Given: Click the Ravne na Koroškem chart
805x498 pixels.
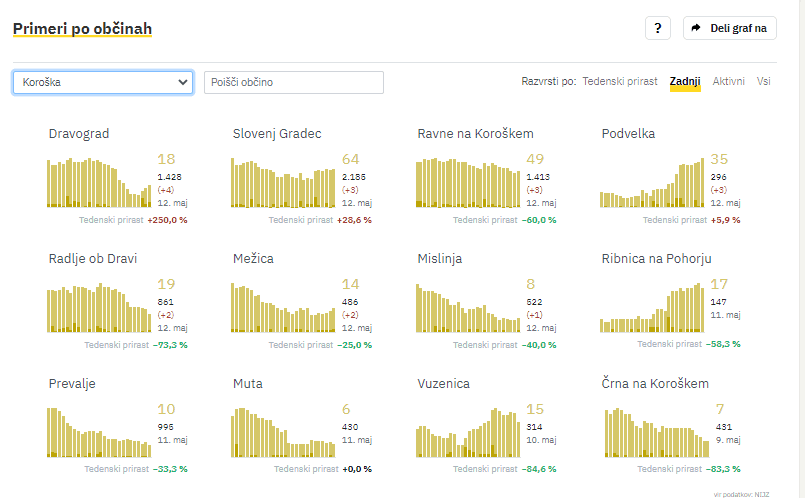Looking at the screenshot, I should (467, 182).
